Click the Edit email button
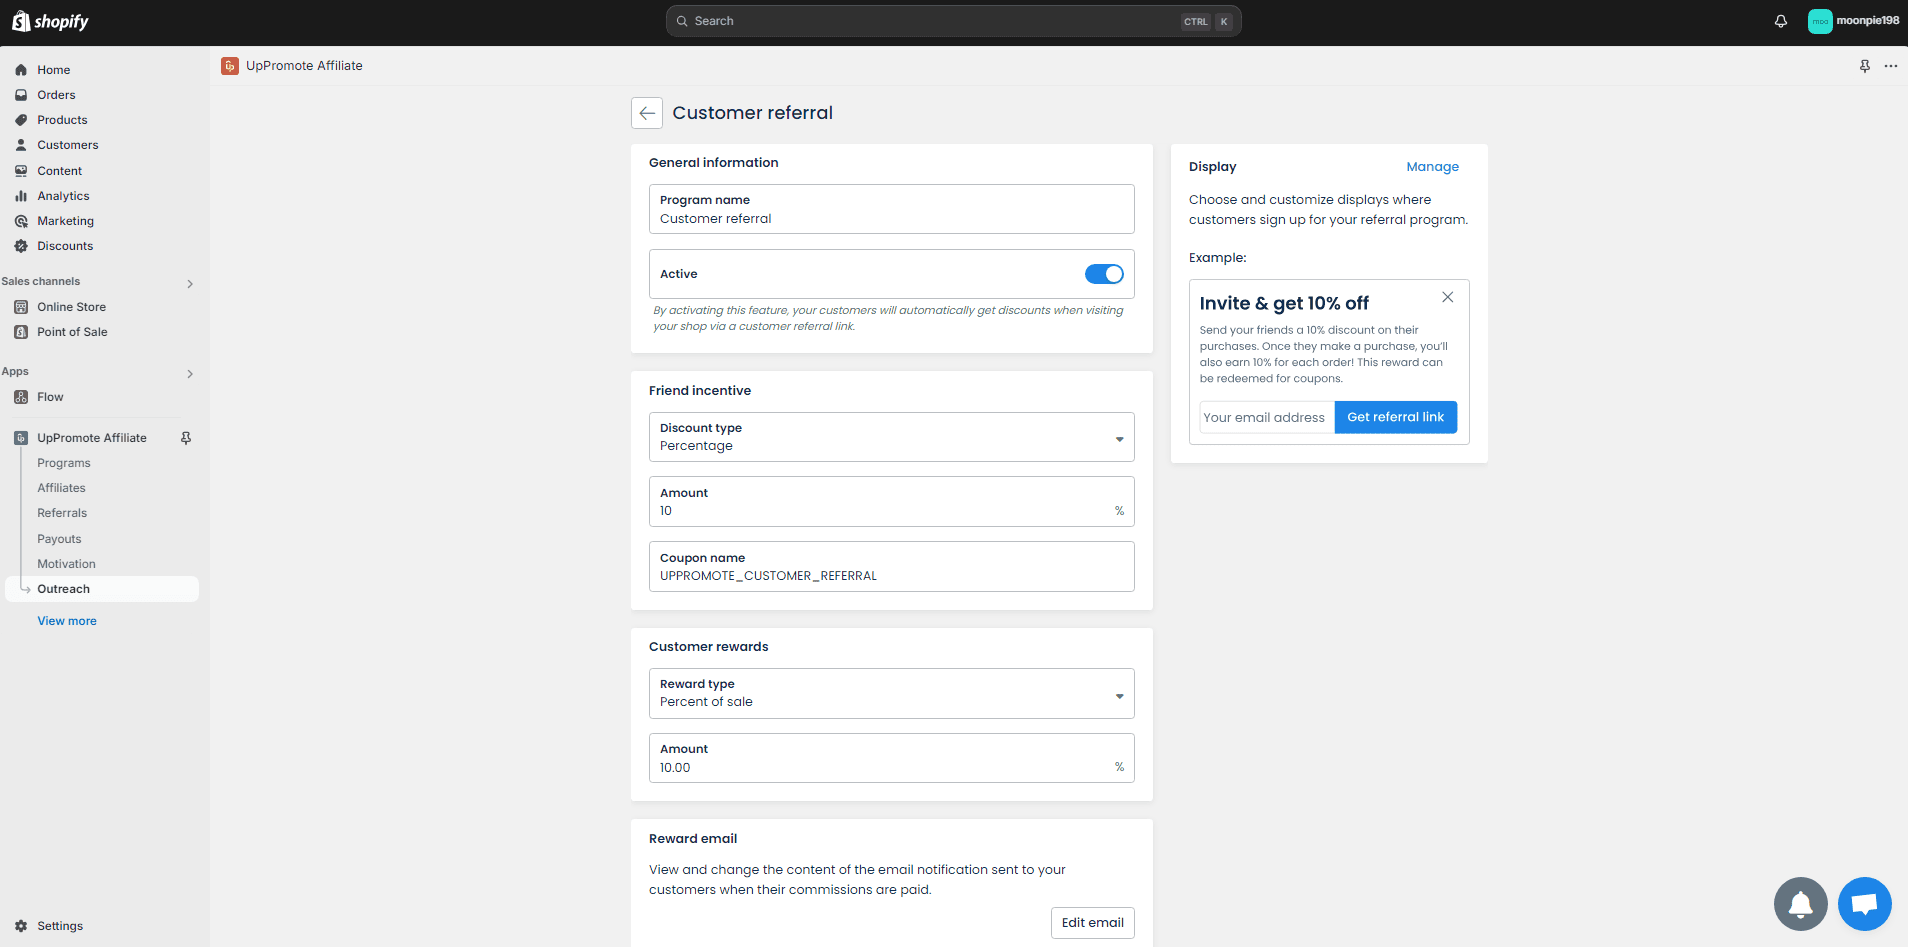The height and width of the screenshot is (947, 1908). pyautogui.click(x=1093, y=923)
